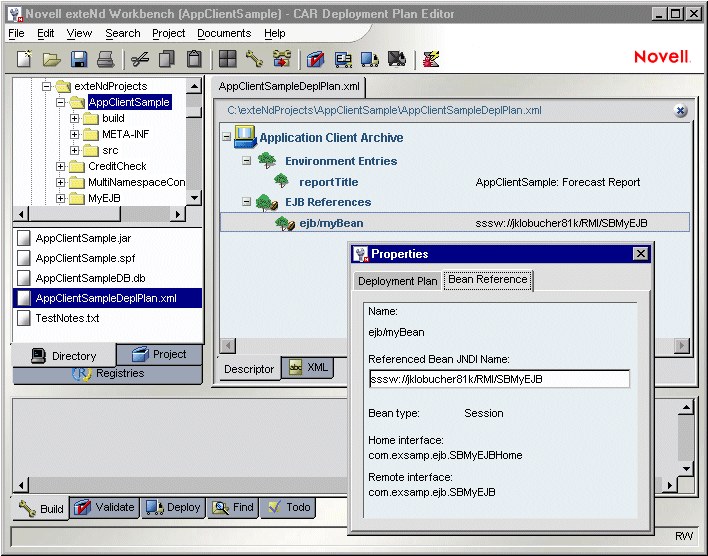Click the New document toolbar icon

24,59
